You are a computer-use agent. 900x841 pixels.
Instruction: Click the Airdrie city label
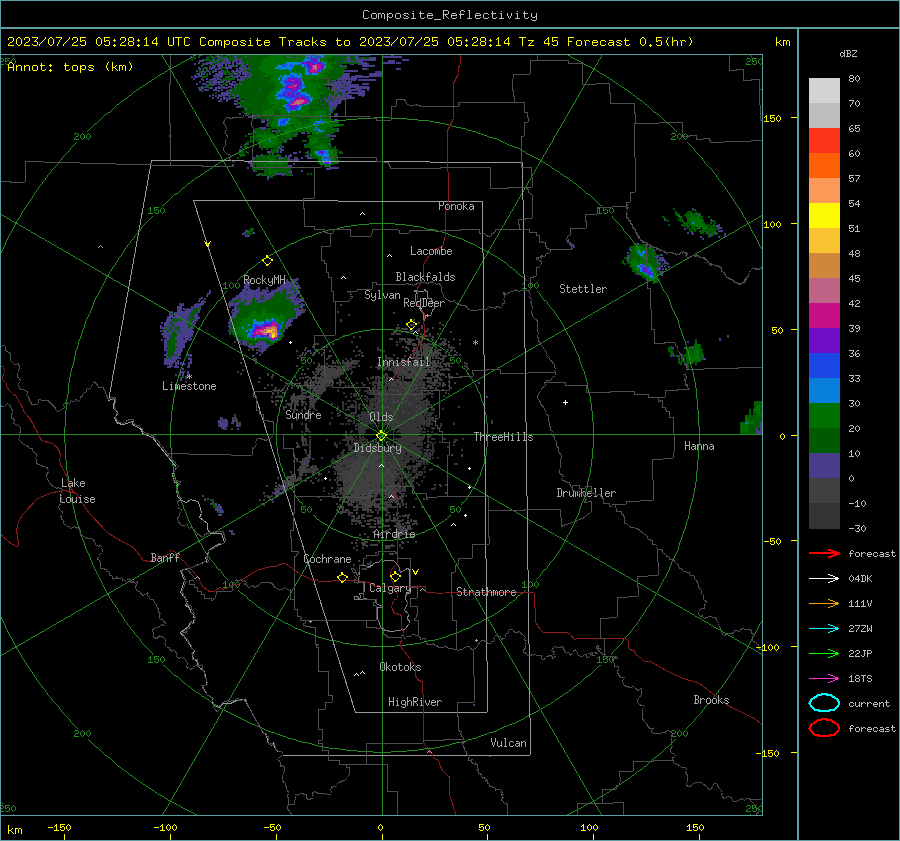pos(394,534)
